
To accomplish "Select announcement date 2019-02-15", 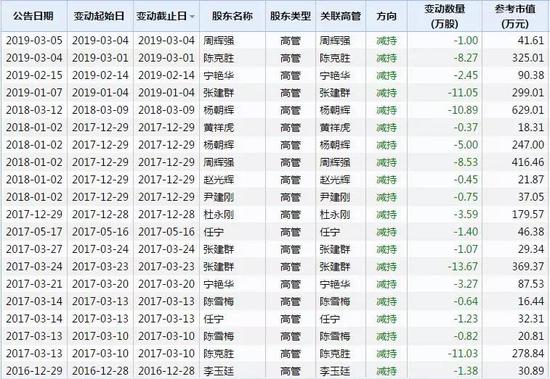I will pyautogui.click(x=34, y=75).
